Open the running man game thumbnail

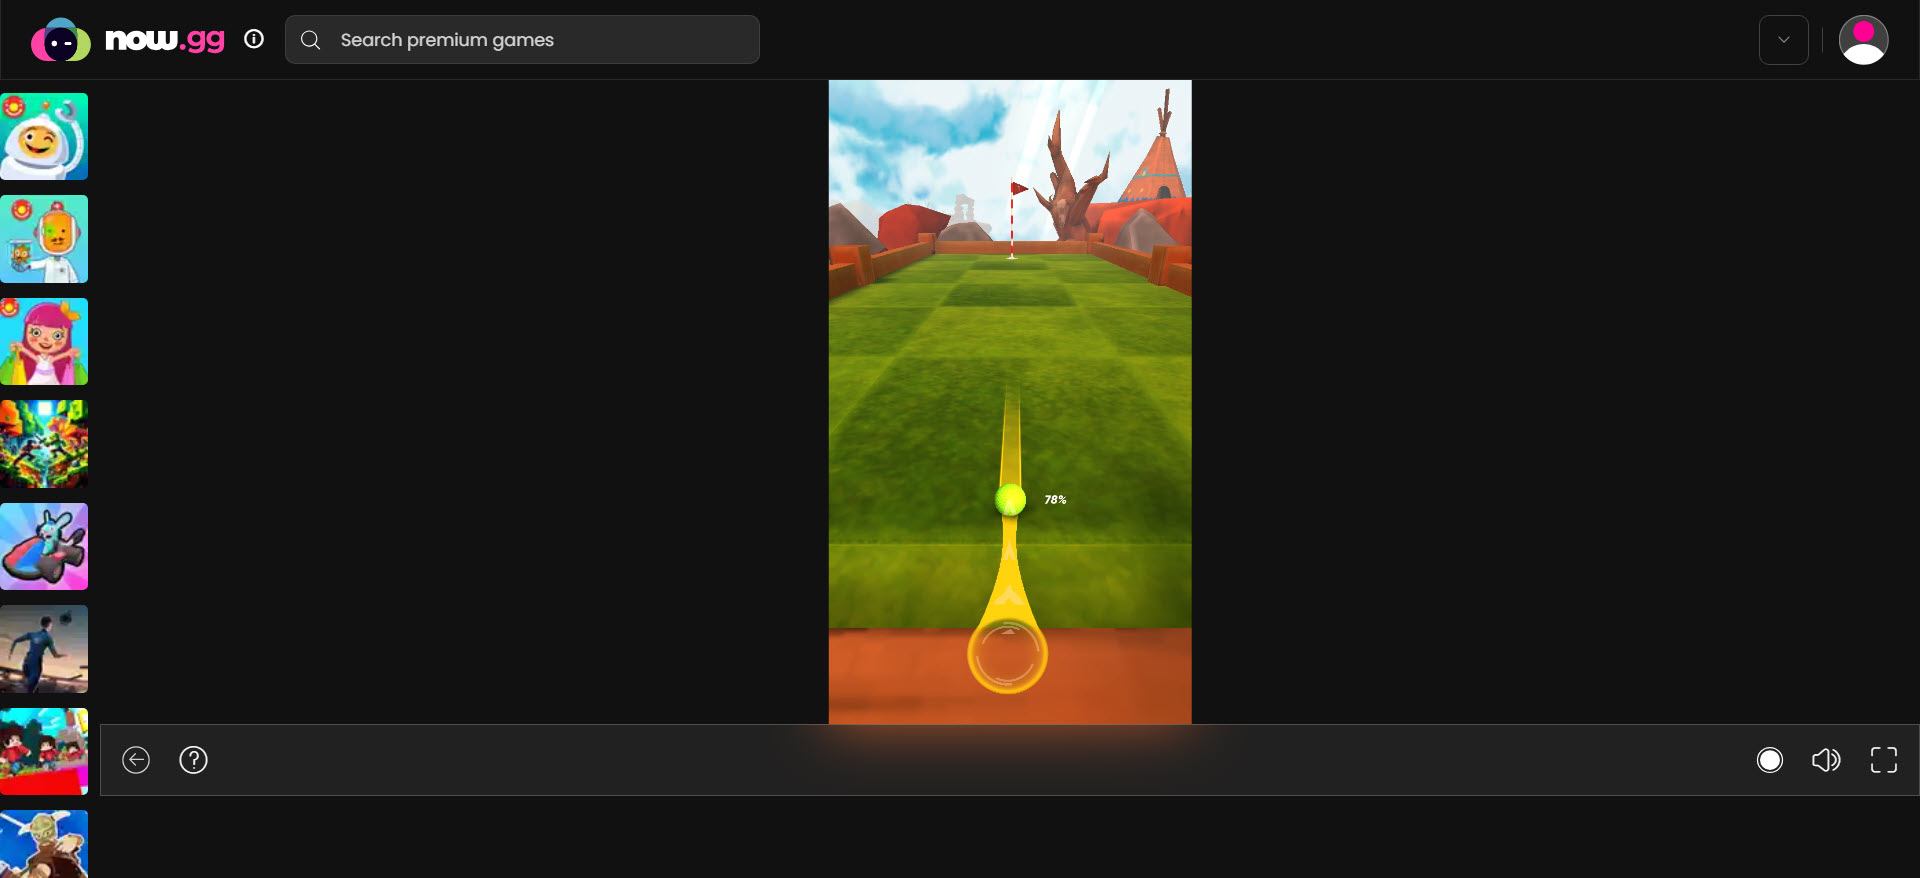click(x=44, y=649)
